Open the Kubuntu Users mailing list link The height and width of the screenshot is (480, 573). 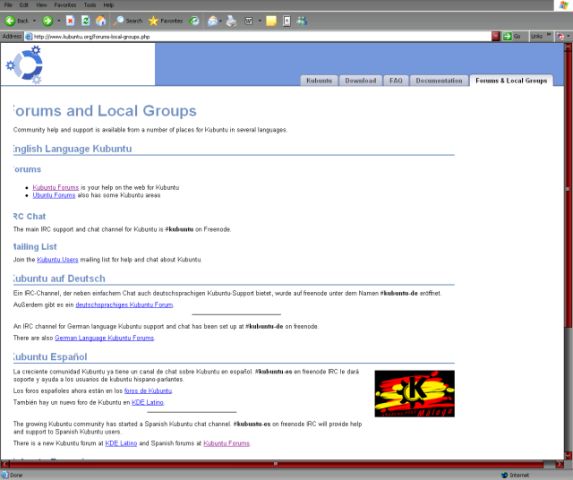click(x=57, y=260)
